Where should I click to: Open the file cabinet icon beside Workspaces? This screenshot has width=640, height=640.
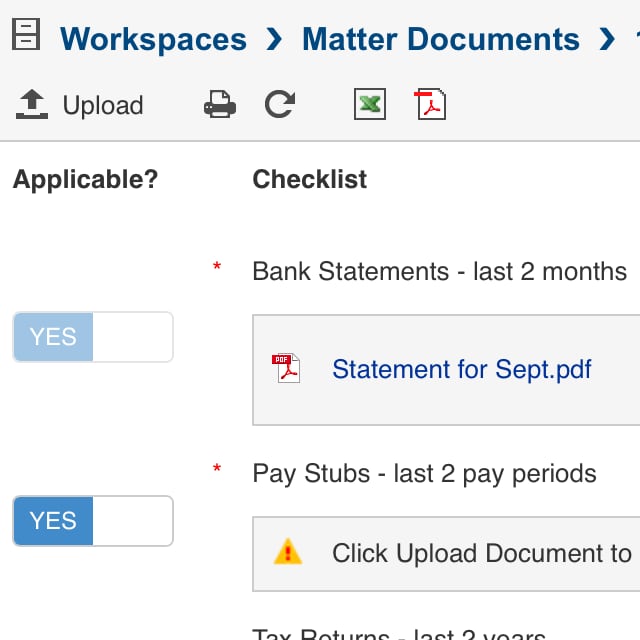25,35
